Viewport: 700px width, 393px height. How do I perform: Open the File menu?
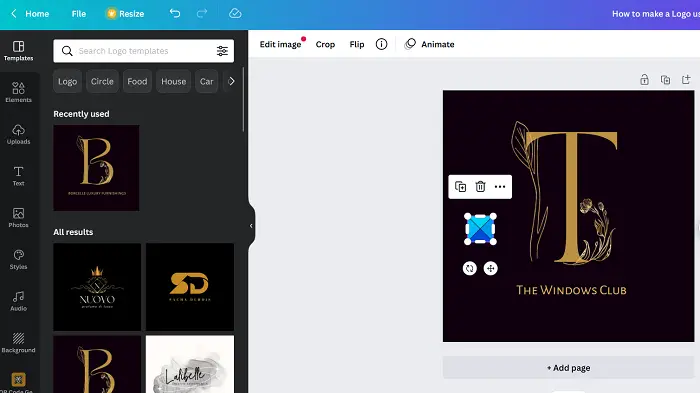click(x=79, y=14)
